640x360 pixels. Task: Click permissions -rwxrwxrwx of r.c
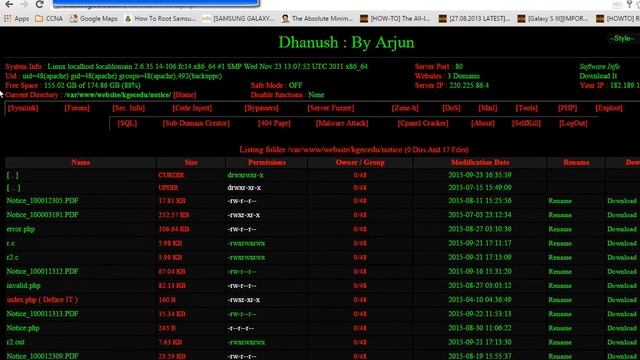click(x=246, y=243)
